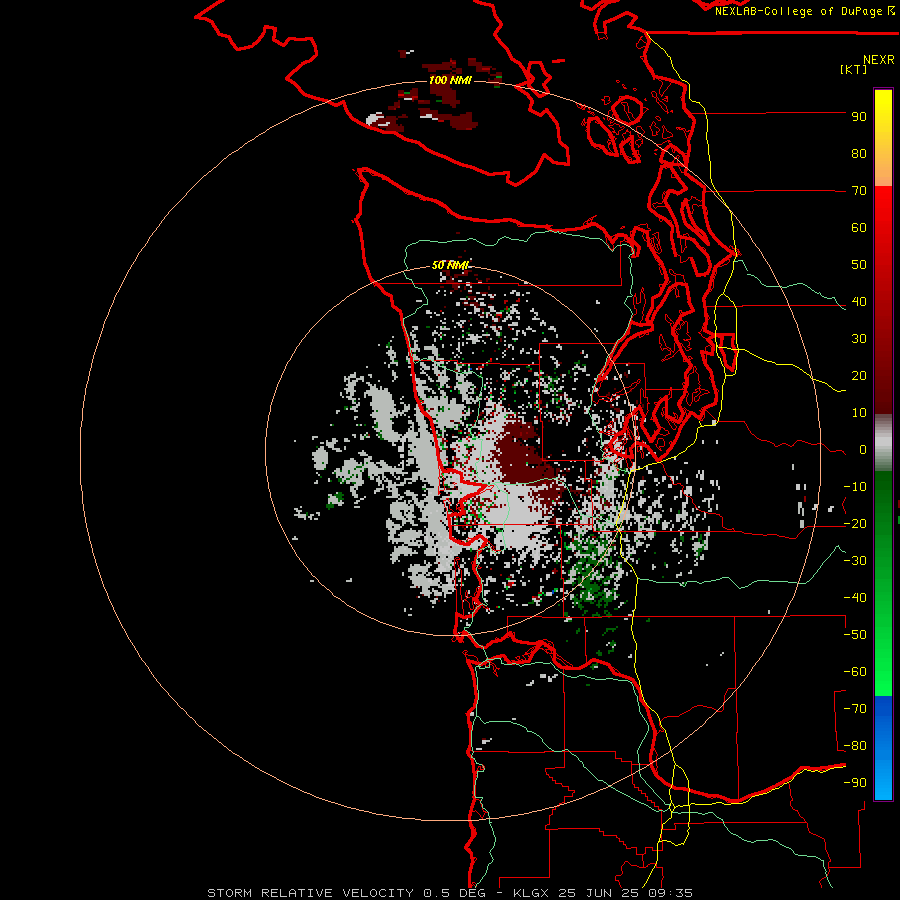This screenshot has width=900, height=900.
Task: Click the -20 value on velocity scale
Action: coord(855,524)
